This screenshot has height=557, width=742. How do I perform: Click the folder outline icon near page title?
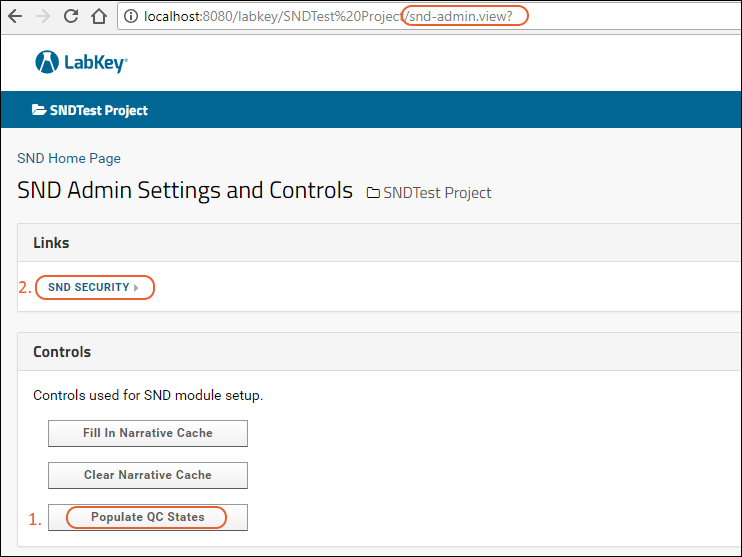(373, 193)
